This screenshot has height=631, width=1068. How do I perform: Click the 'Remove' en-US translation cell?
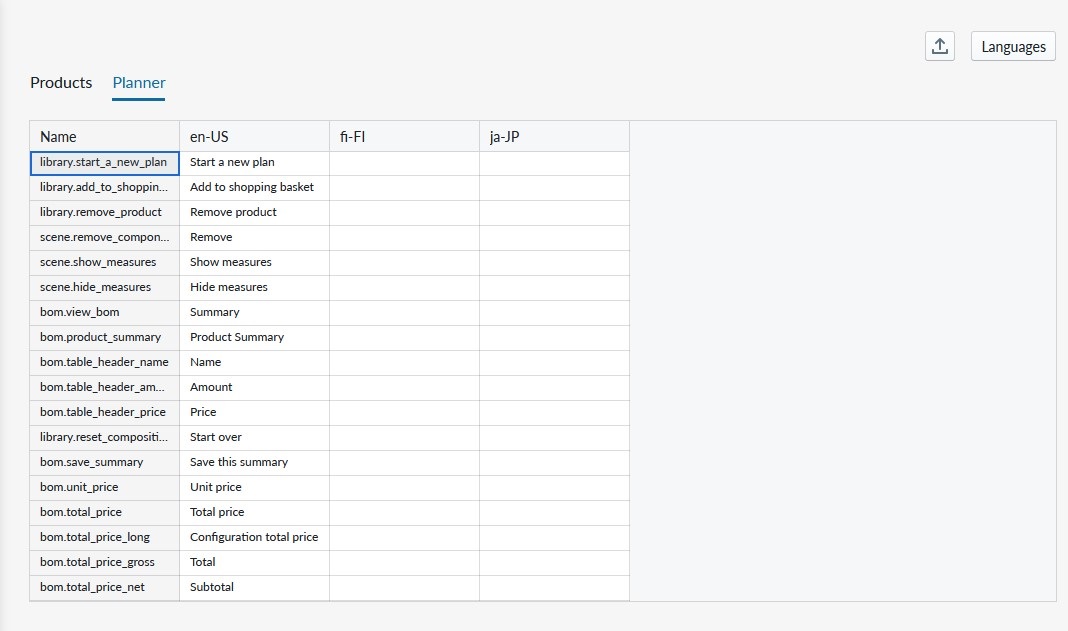(255, 238)
